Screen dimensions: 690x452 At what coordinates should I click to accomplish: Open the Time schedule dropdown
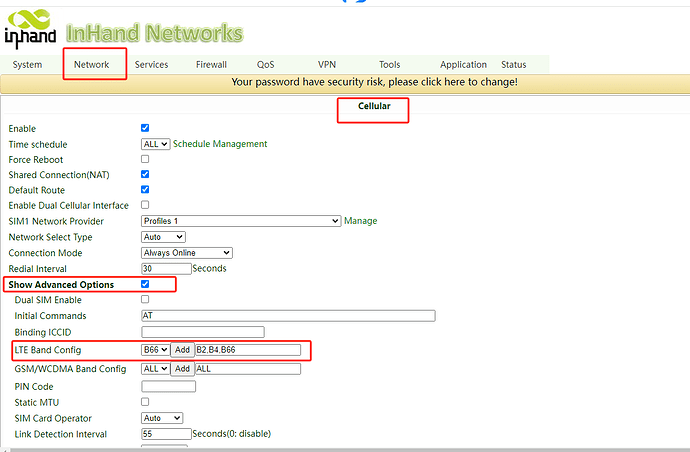pos(156,144)
